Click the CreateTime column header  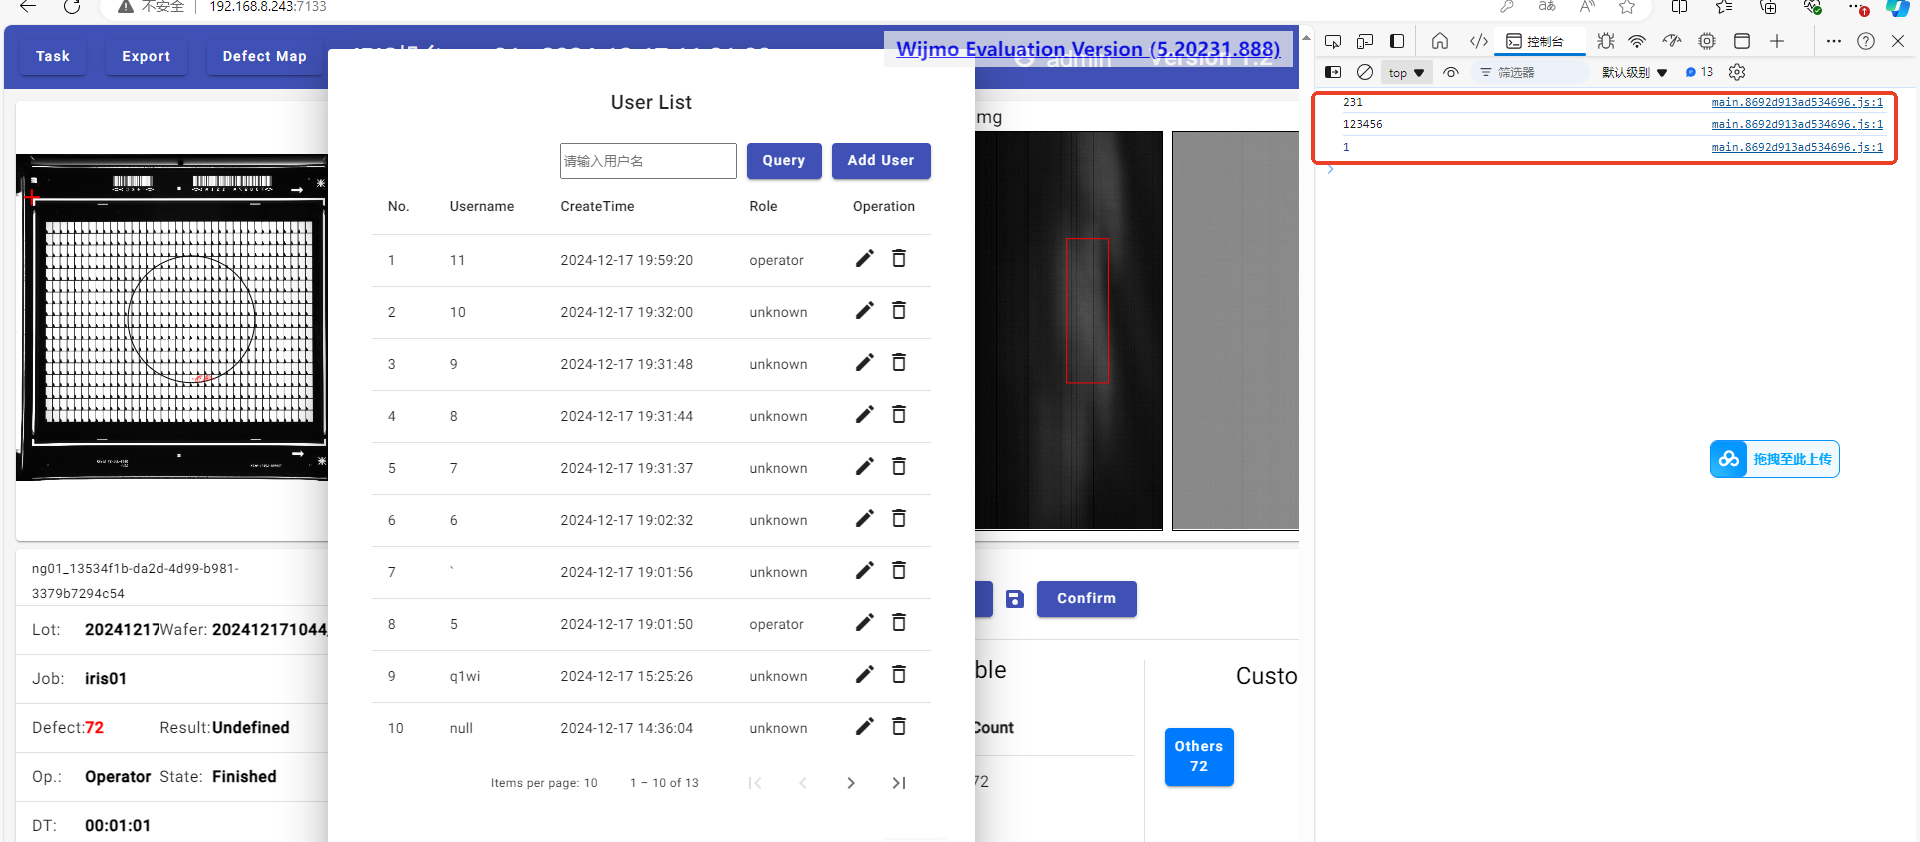[597, 207]
